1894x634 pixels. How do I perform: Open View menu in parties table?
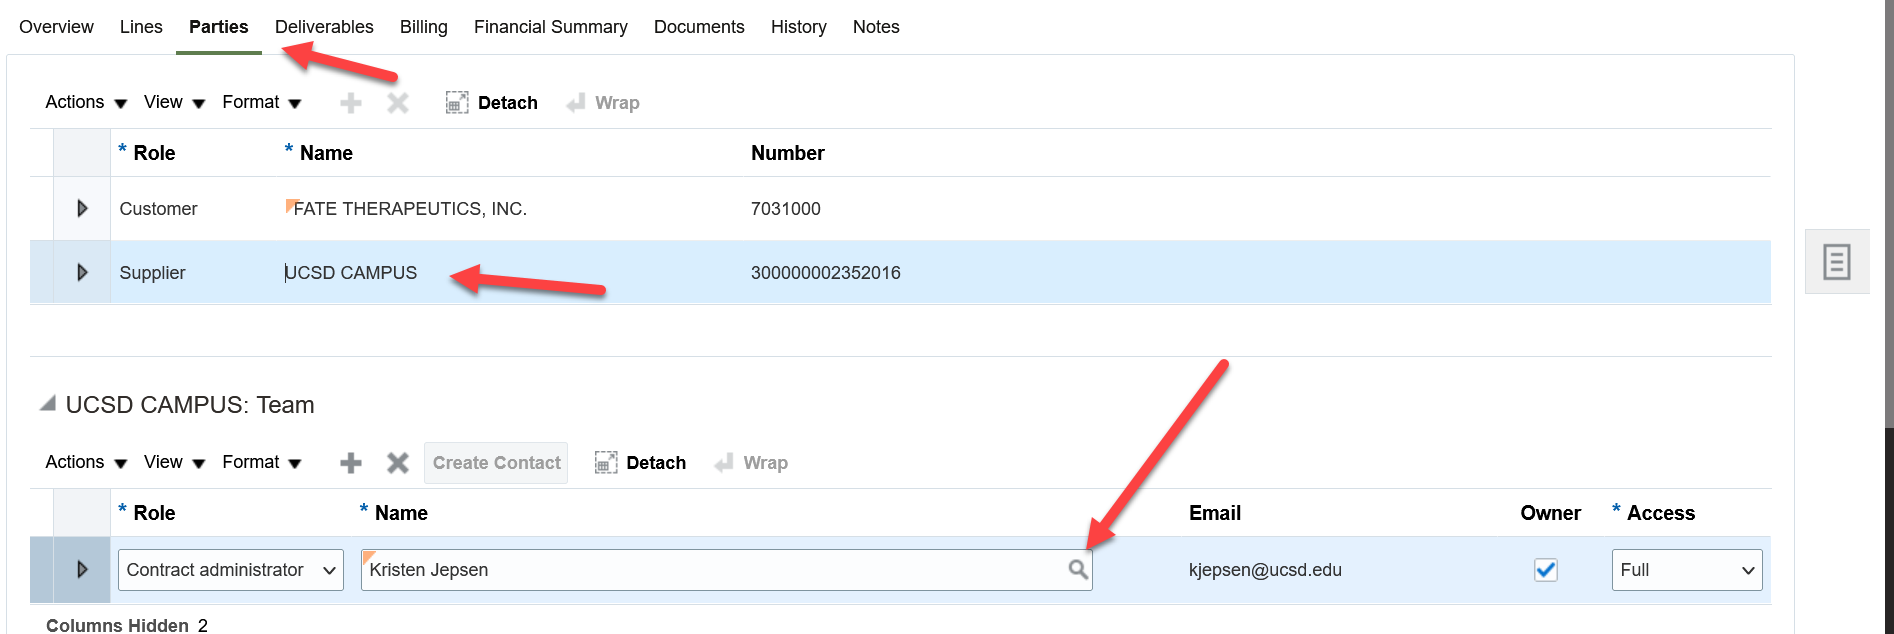click(x=174, y=102)
